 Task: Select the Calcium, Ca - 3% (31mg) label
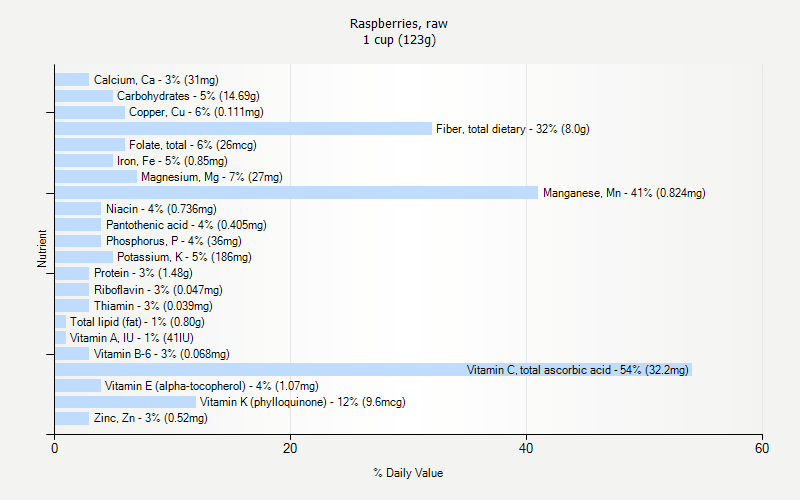pyautogui.click(x=156, y=80)
